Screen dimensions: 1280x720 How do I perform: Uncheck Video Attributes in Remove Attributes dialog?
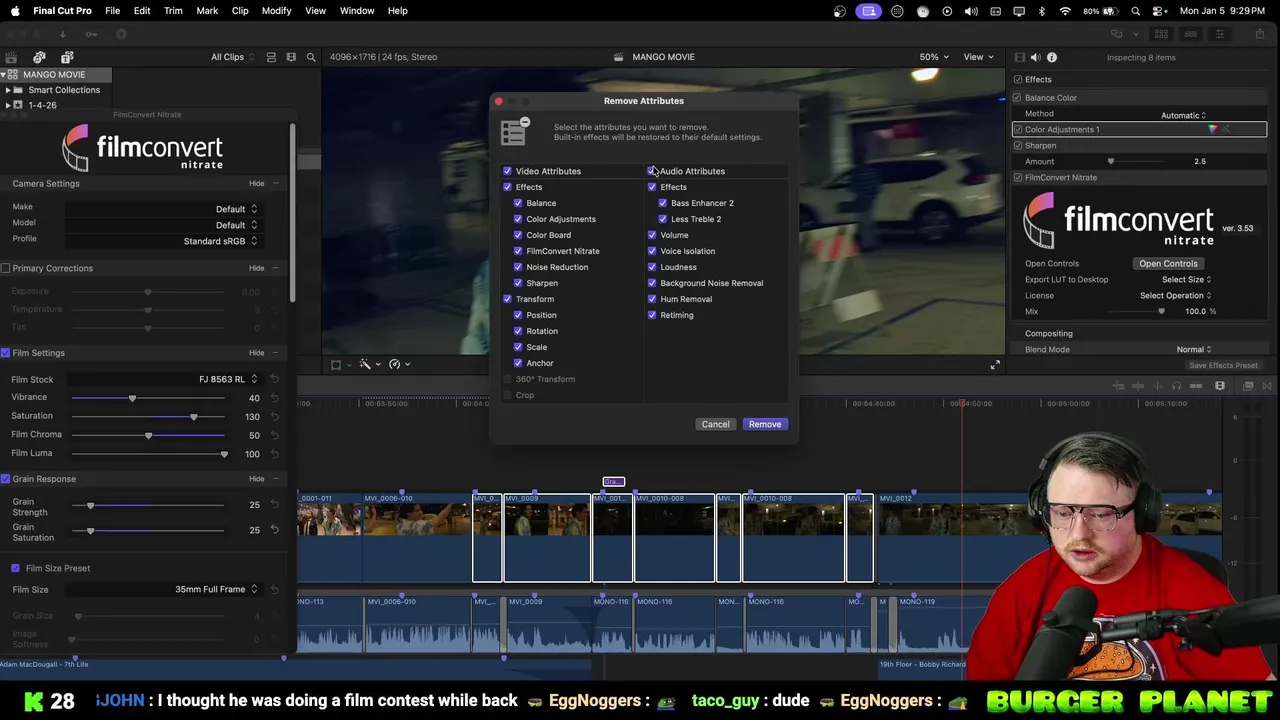tap(507, 171)
